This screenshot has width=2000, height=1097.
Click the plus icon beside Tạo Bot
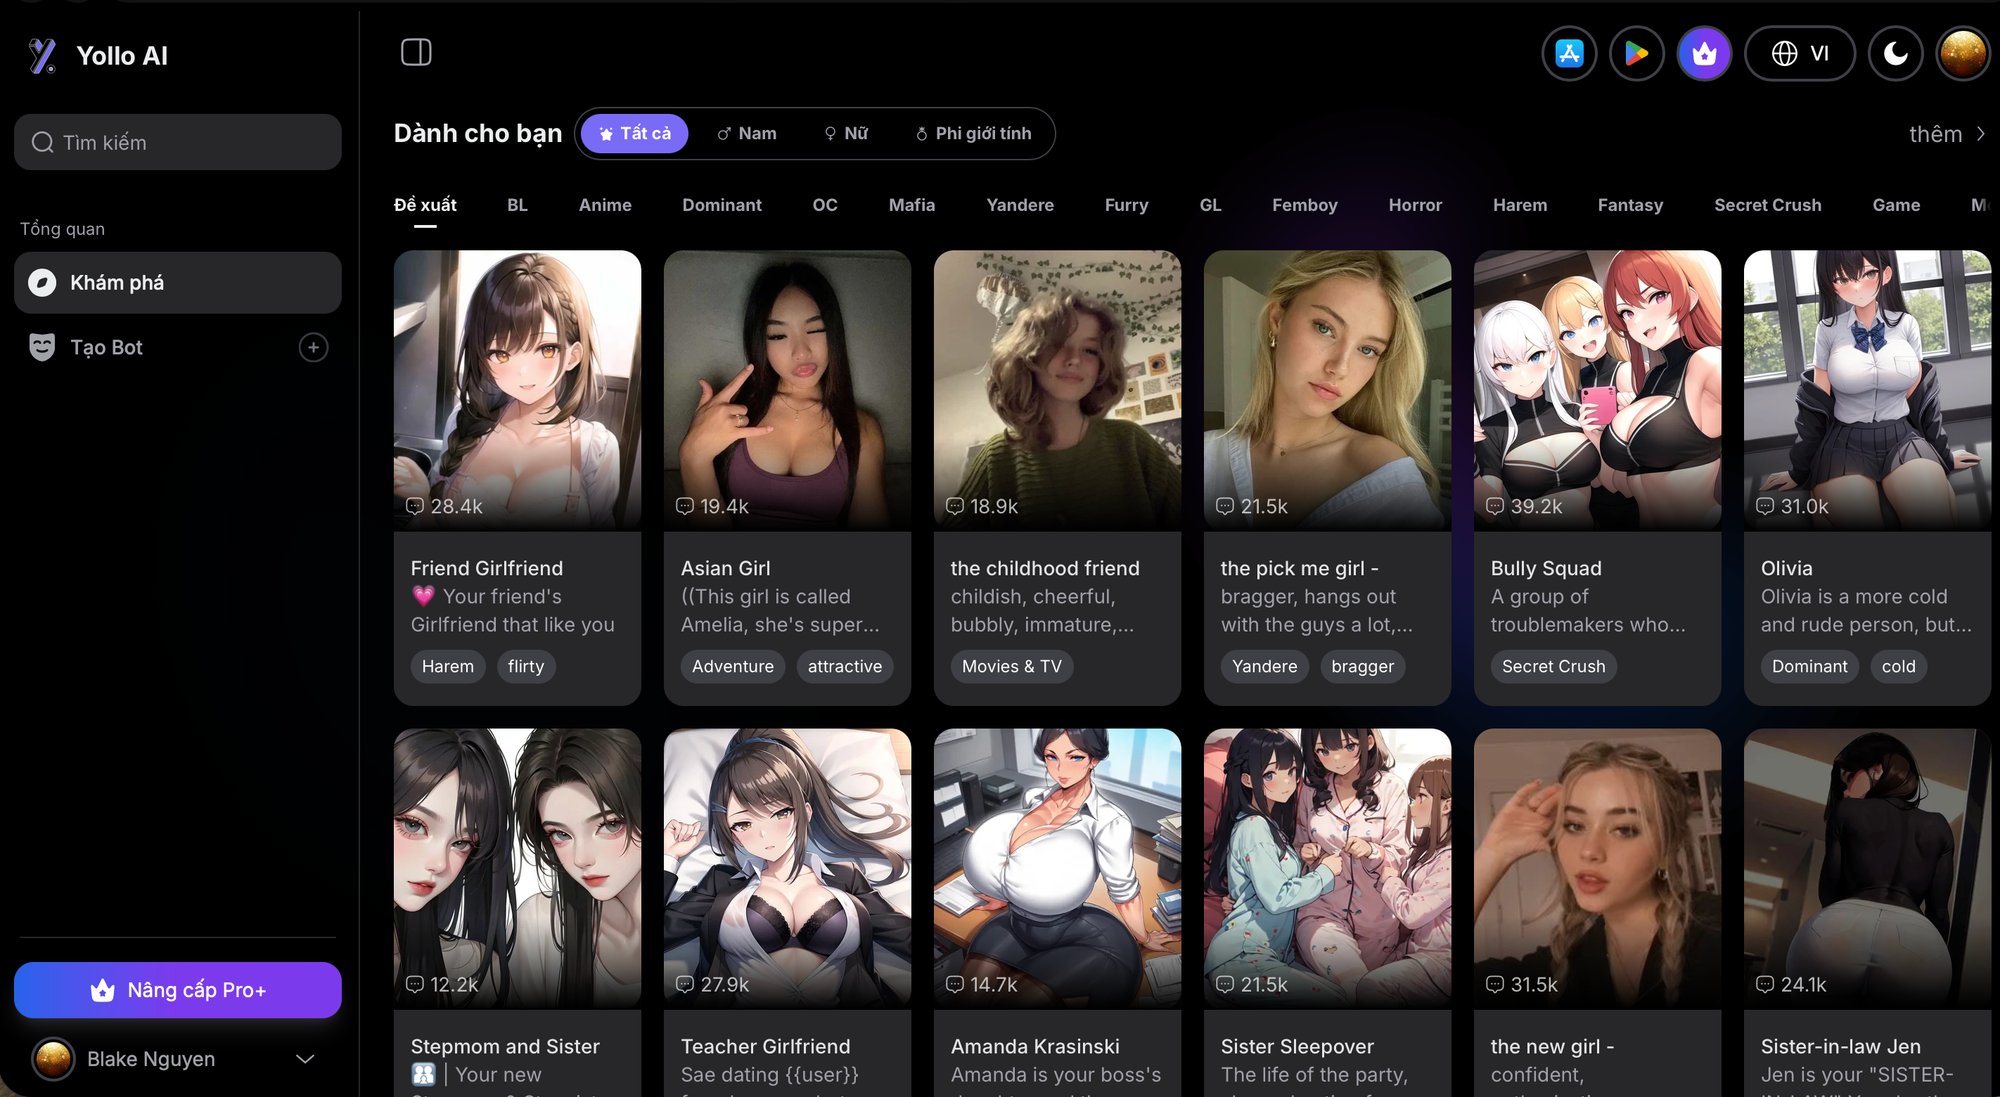(313, 347)
